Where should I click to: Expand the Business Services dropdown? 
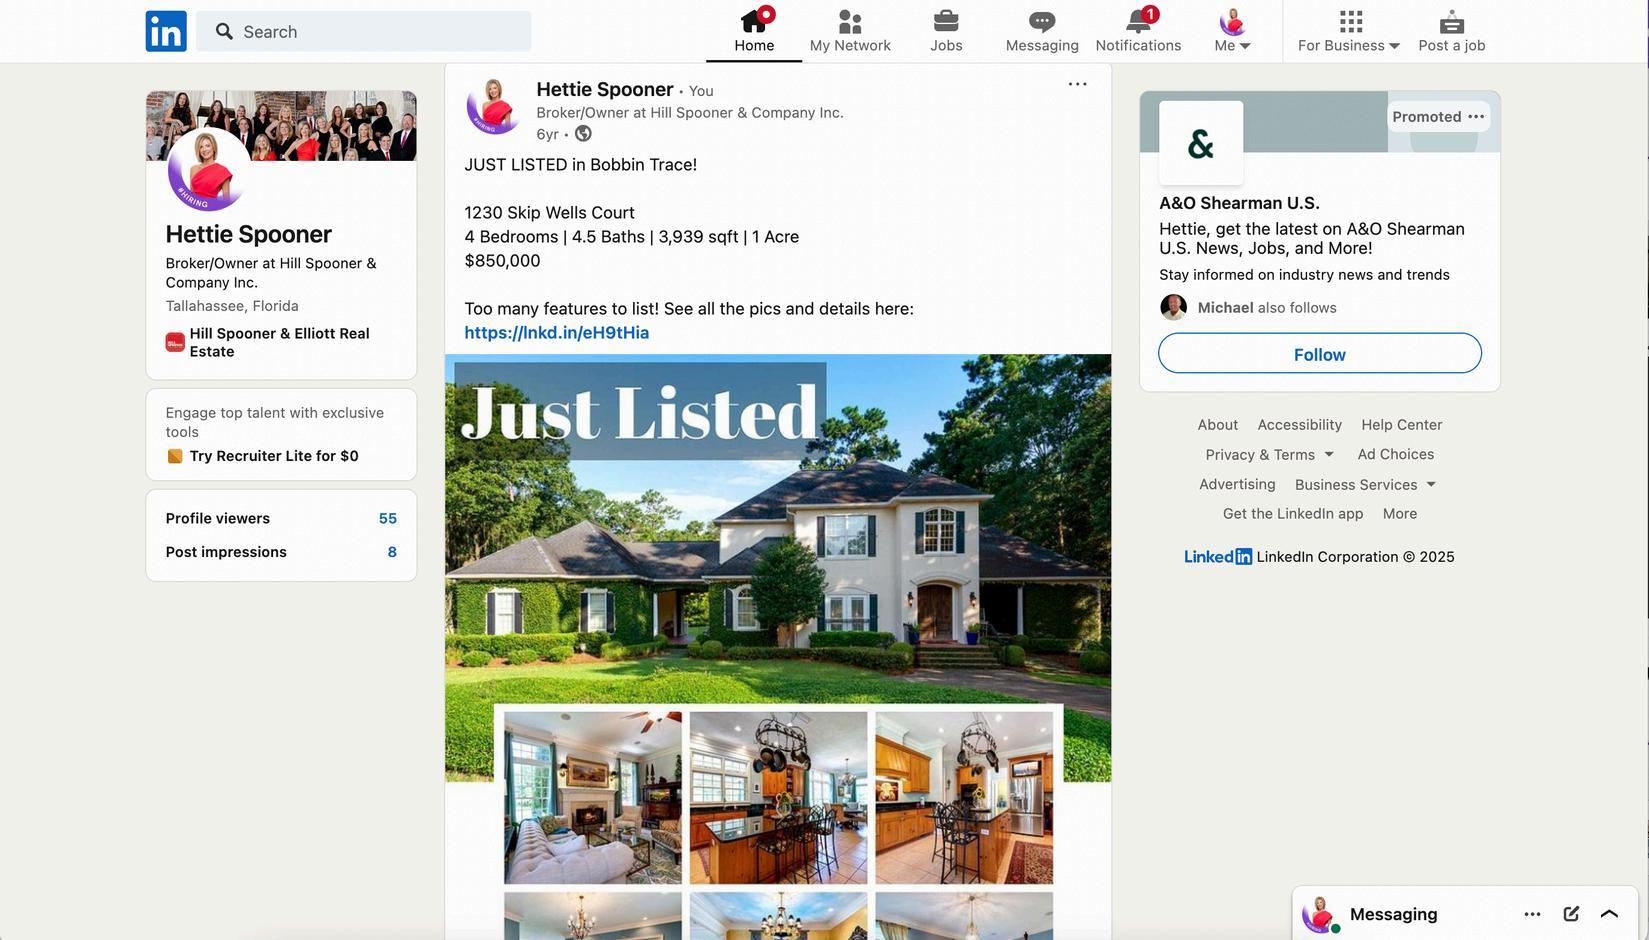[x=1366, y=485]
